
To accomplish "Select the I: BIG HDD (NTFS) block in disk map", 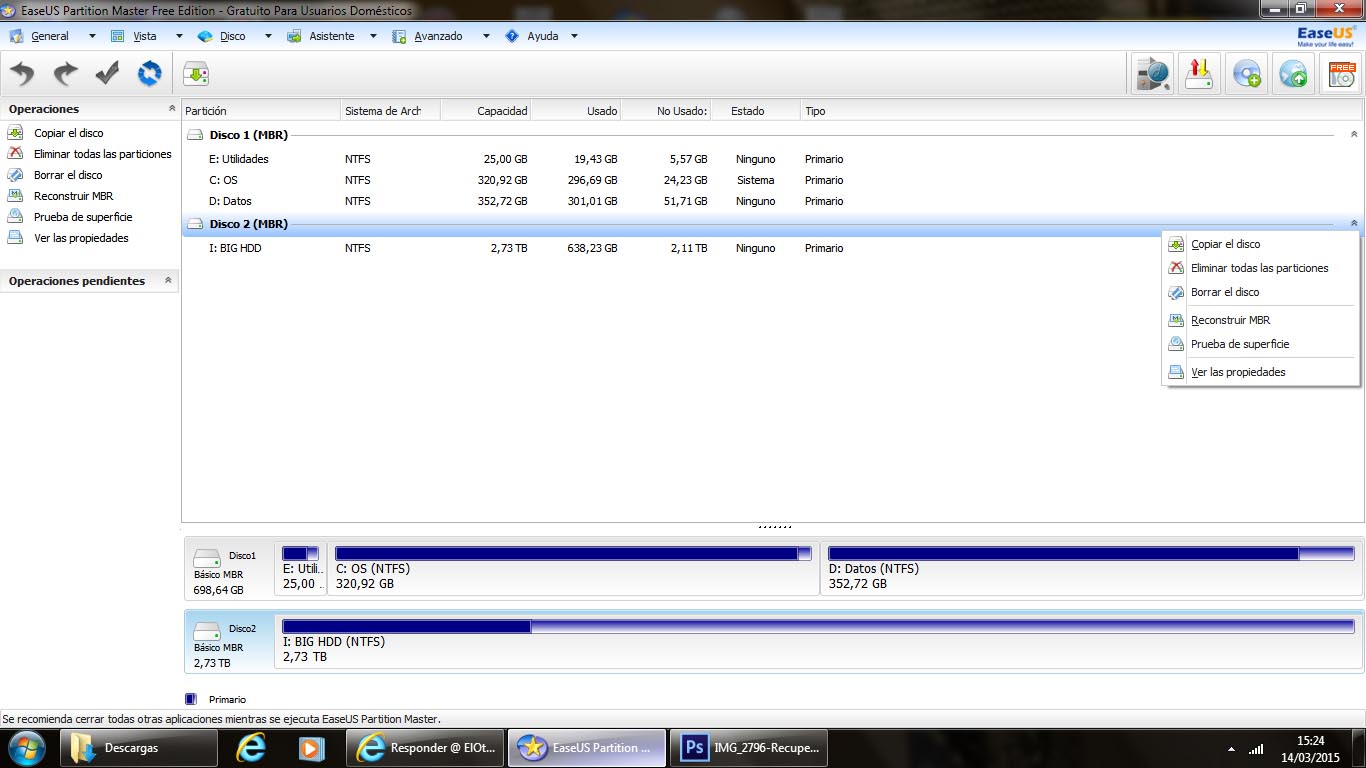I will [818, 642].
